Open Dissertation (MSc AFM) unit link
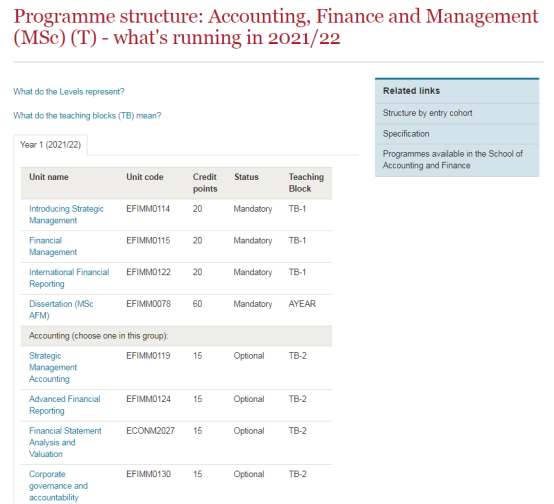554x504 pixels. pyautogui.click(x=61, y=310)
